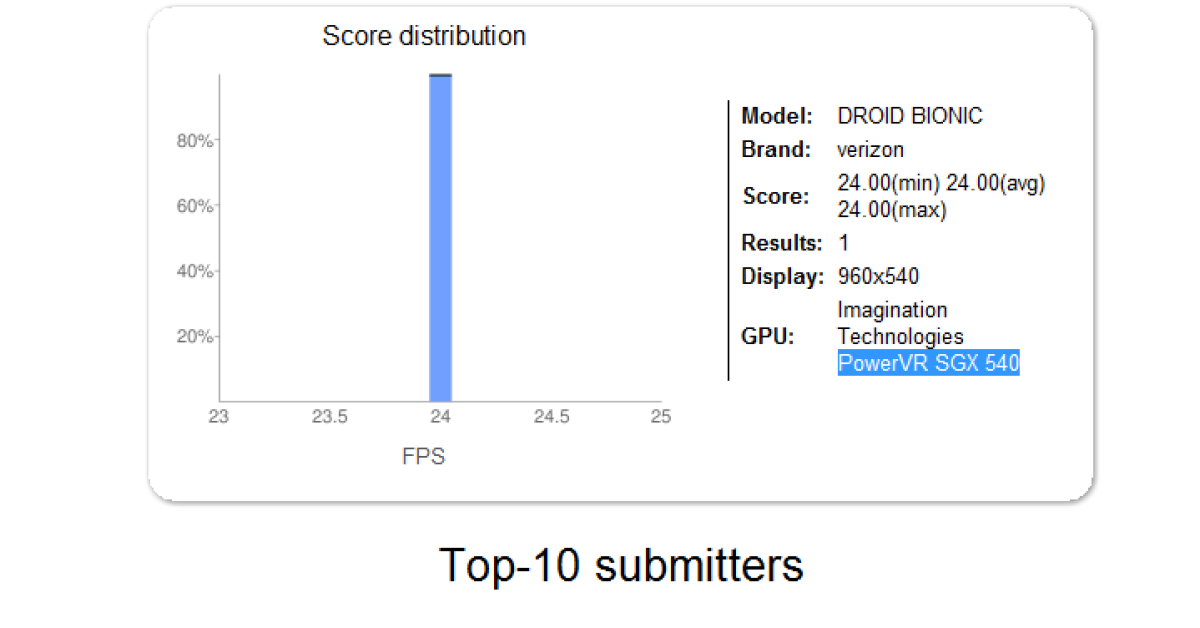Image resolution: width=1200 pixels, height=628 pixels.
Task: Click the '960x540' display value
Action: tap(878, 276)
